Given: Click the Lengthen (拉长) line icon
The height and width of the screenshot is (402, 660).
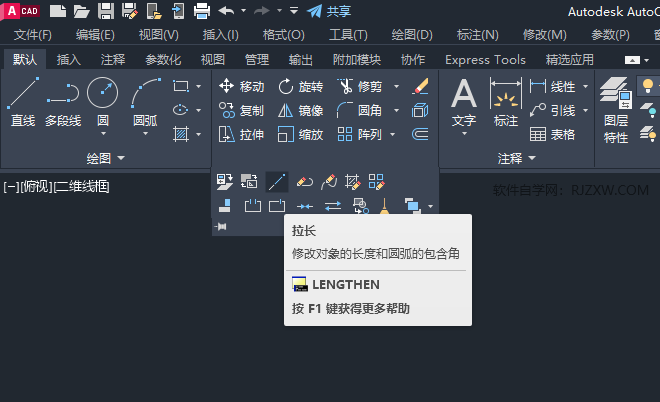Looking at the screenshot, I should (x=277, y=182).
